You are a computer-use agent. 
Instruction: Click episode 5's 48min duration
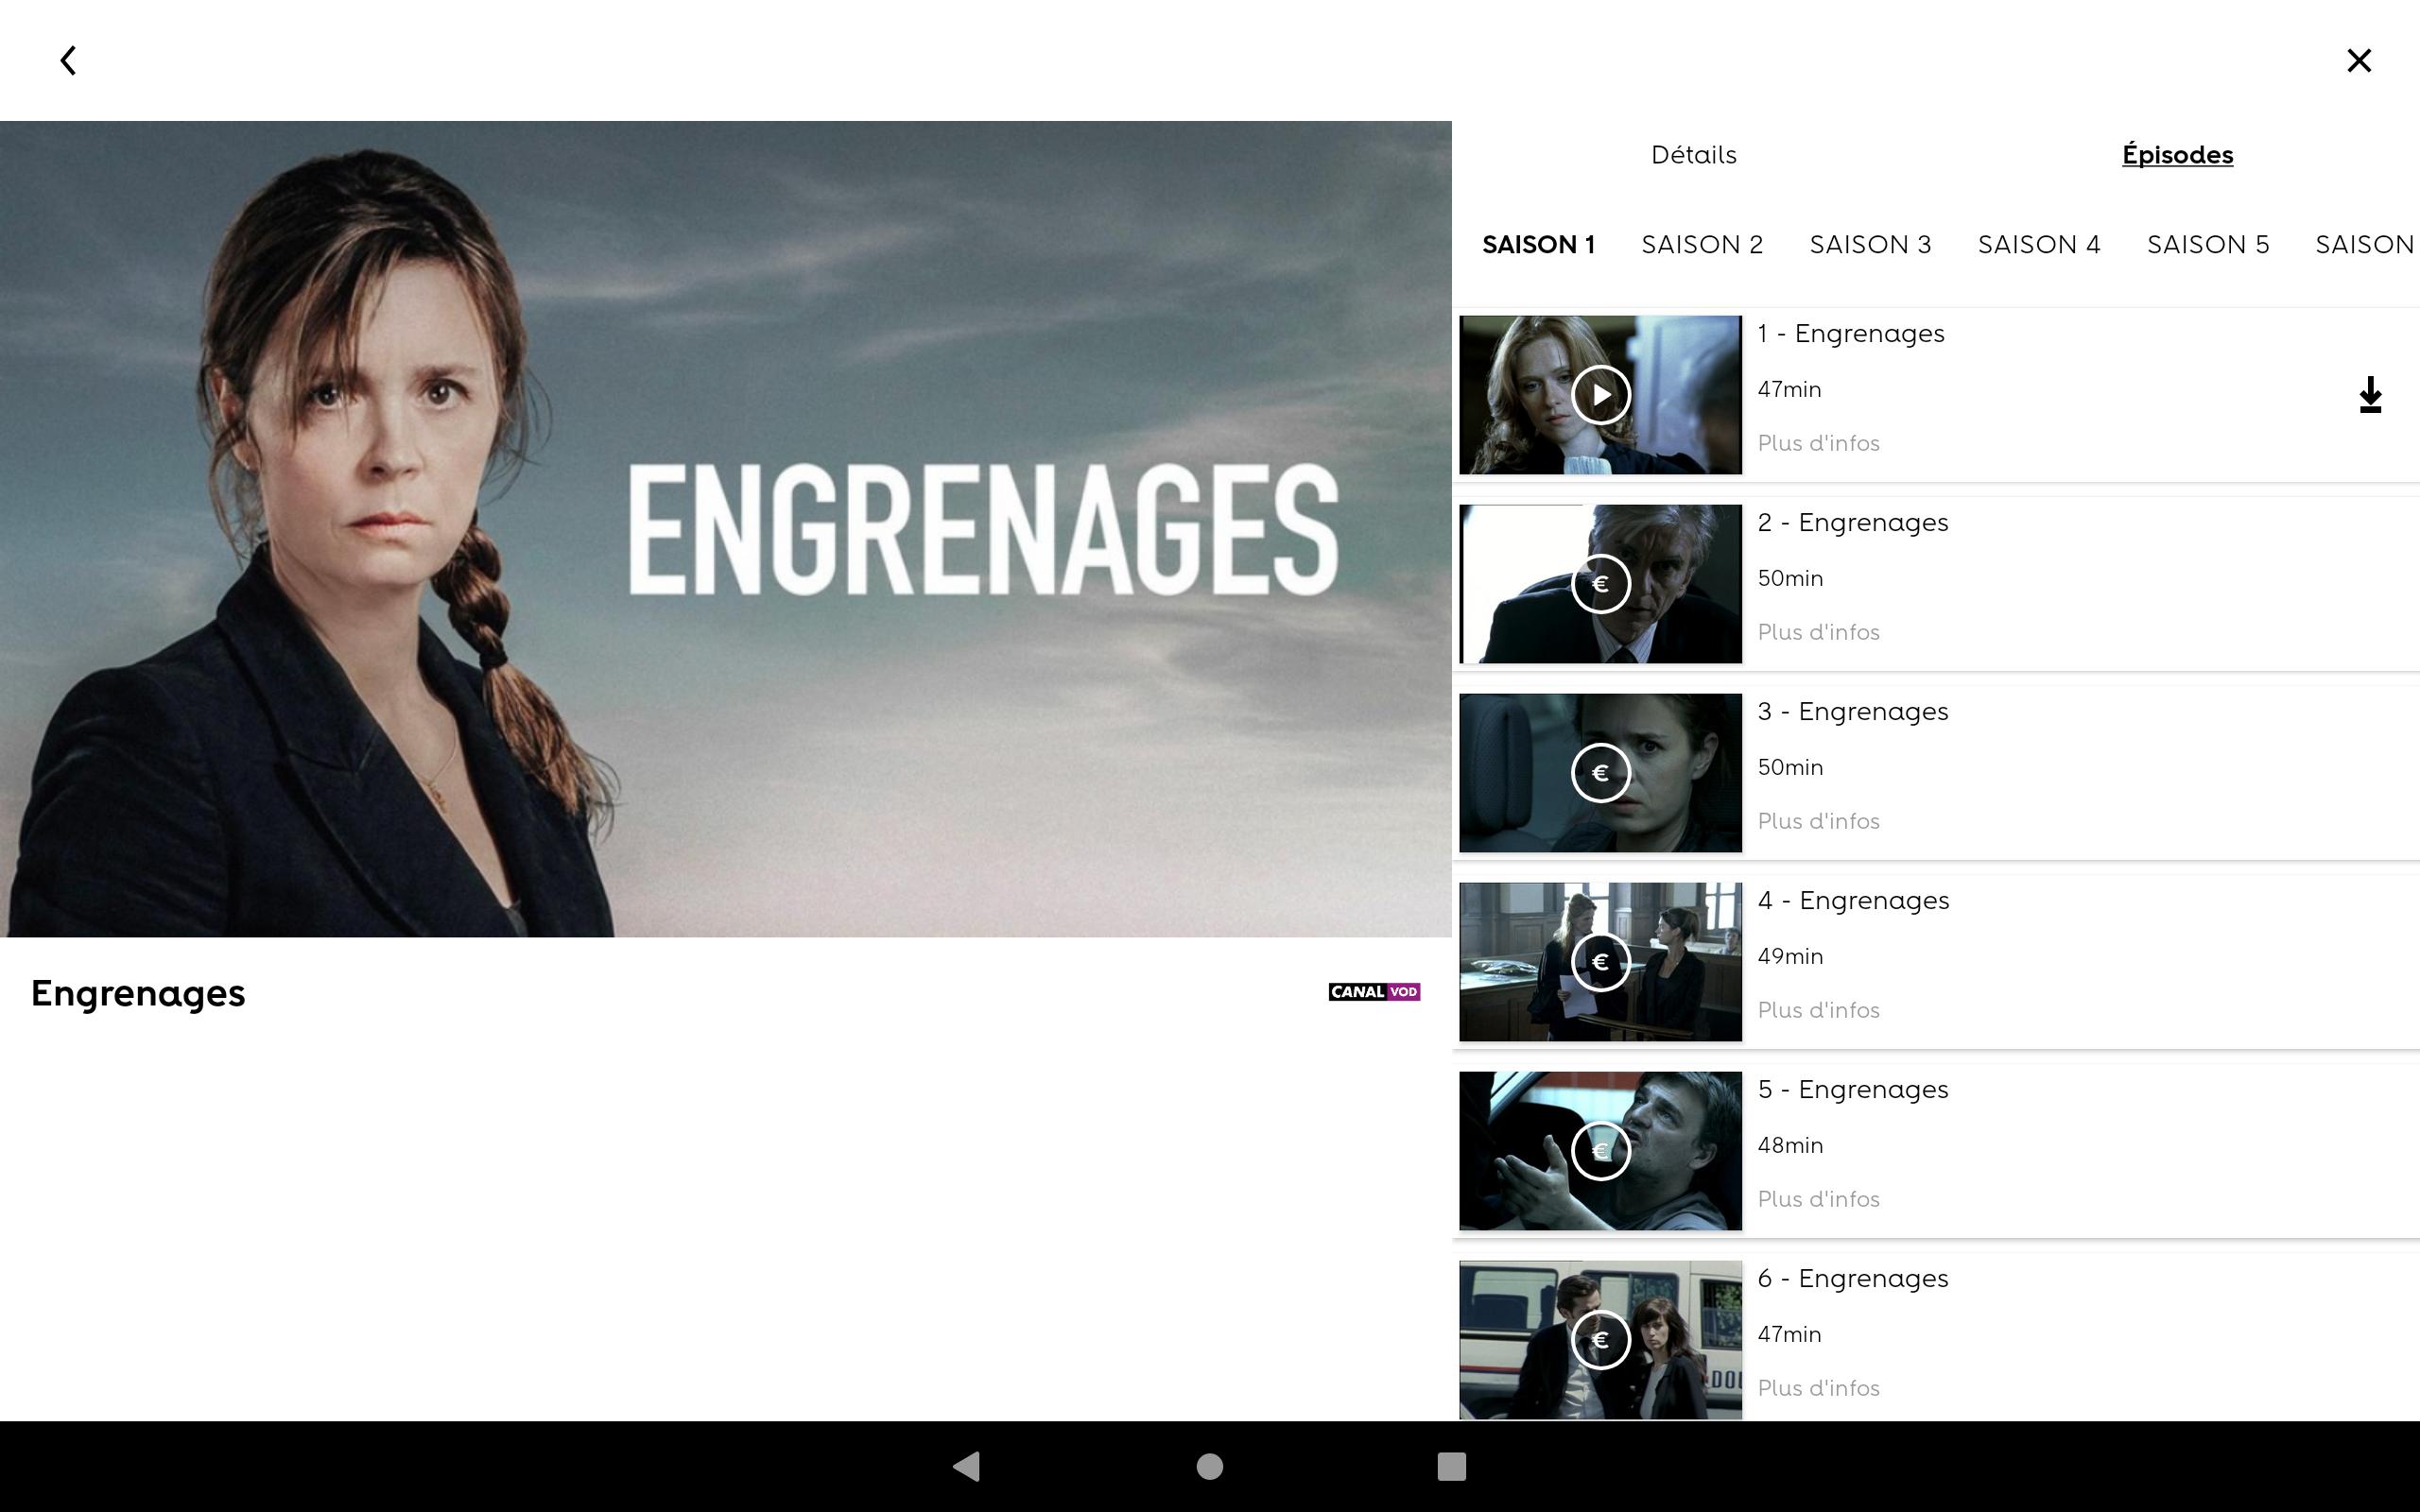(x=1790, y=1146)
